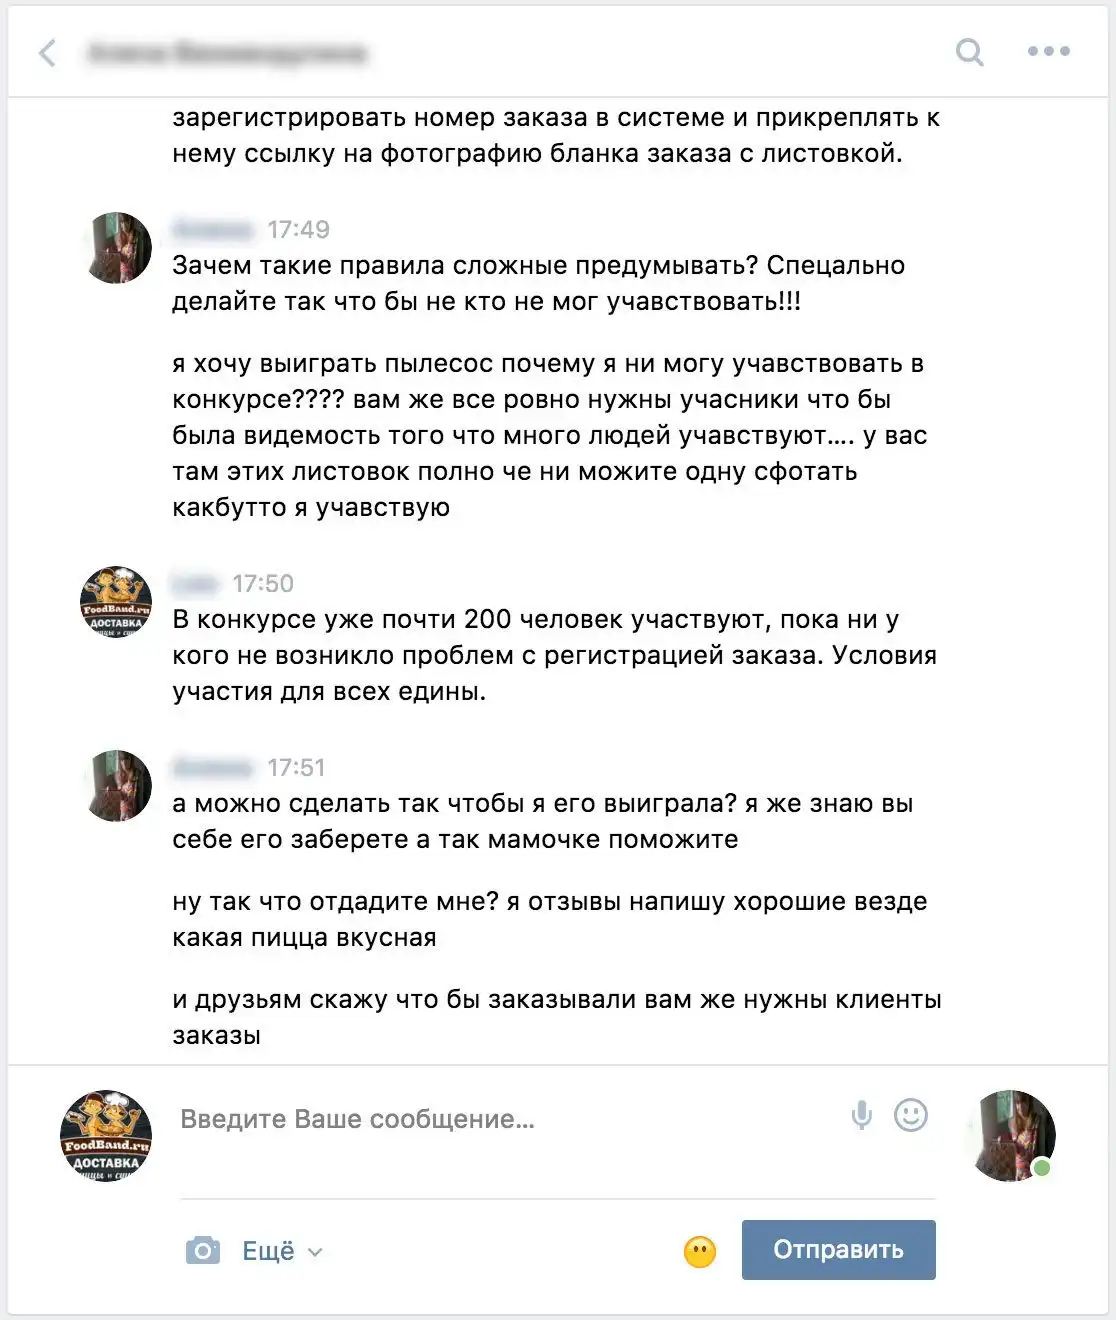Open recipient's avatar with online indicator
Image resolution: width=1116 pixels, height=1320 pixels.
[1011, 1136]
